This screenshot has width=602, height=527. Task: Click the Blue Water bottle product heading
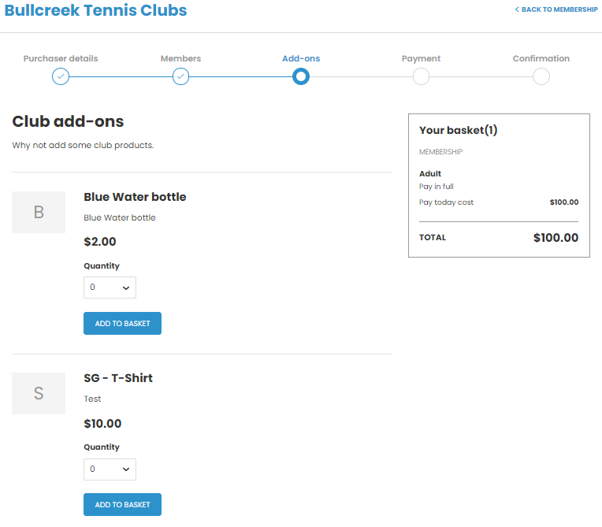pos(135,197)
